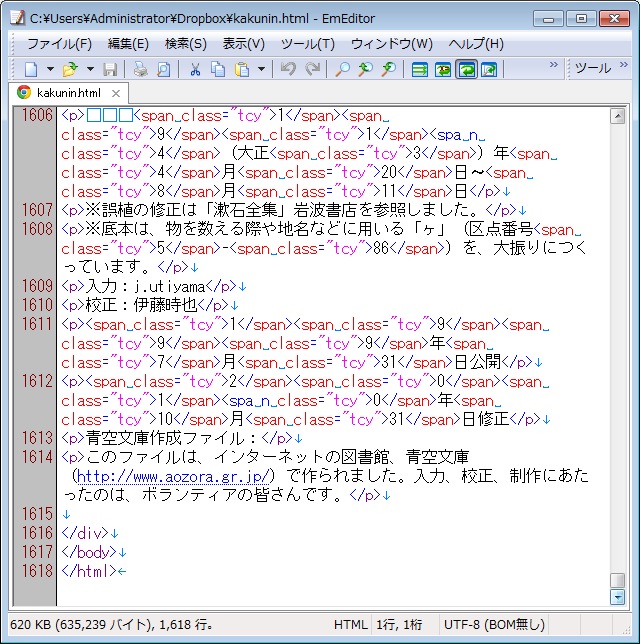Expand the Open file dropdown arrow
Image resolution: width=640 pixels, height=644 pixels.
tap(90, 69)
